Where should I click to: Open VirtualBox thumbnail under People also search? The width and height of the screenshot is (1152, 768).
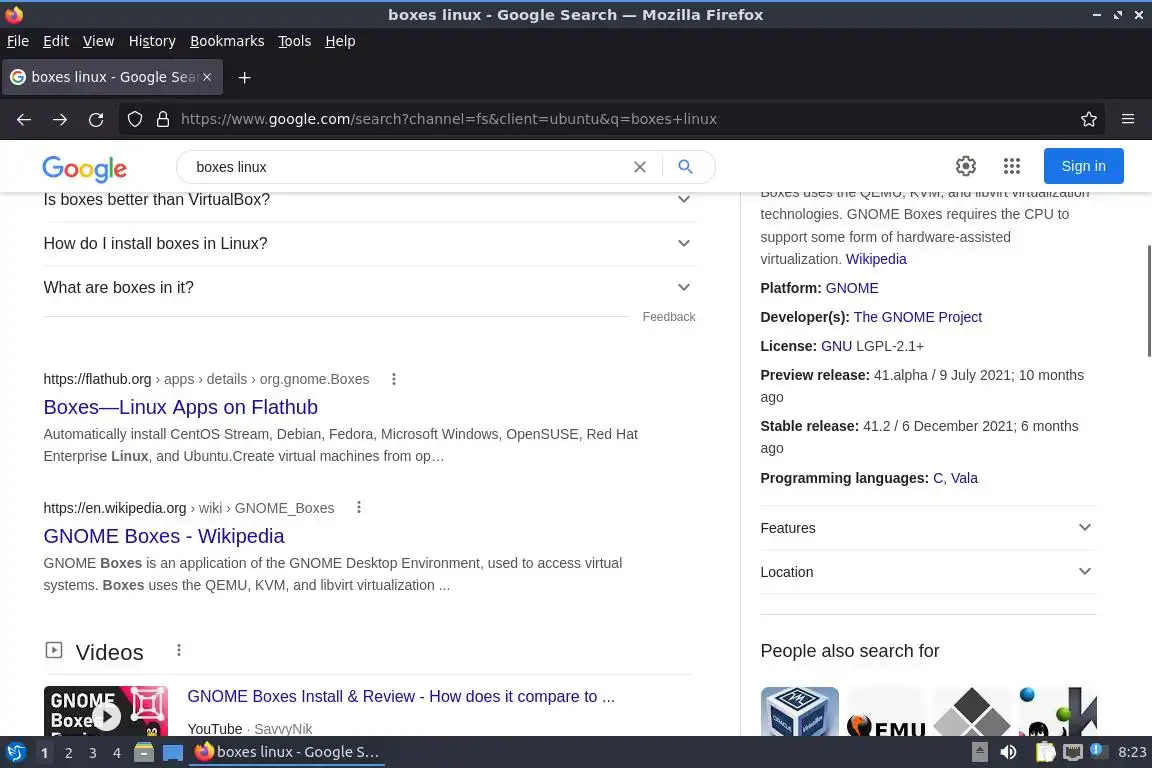point(799,711)
